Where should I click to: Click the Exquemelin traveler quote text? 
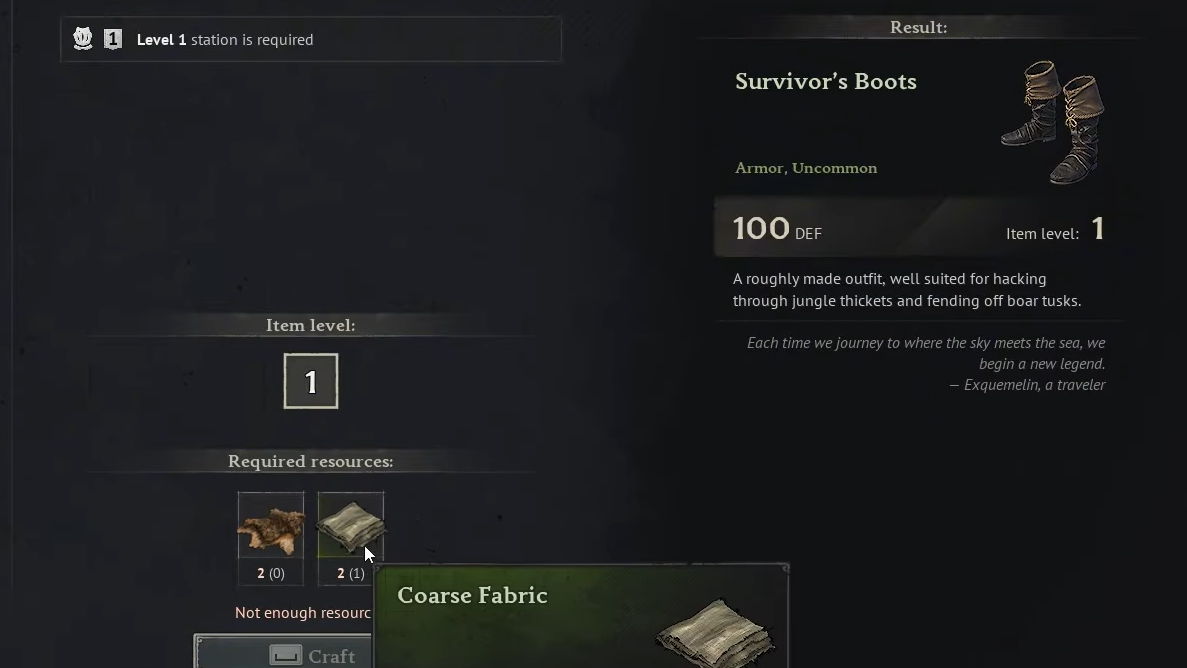pos(926,364)
